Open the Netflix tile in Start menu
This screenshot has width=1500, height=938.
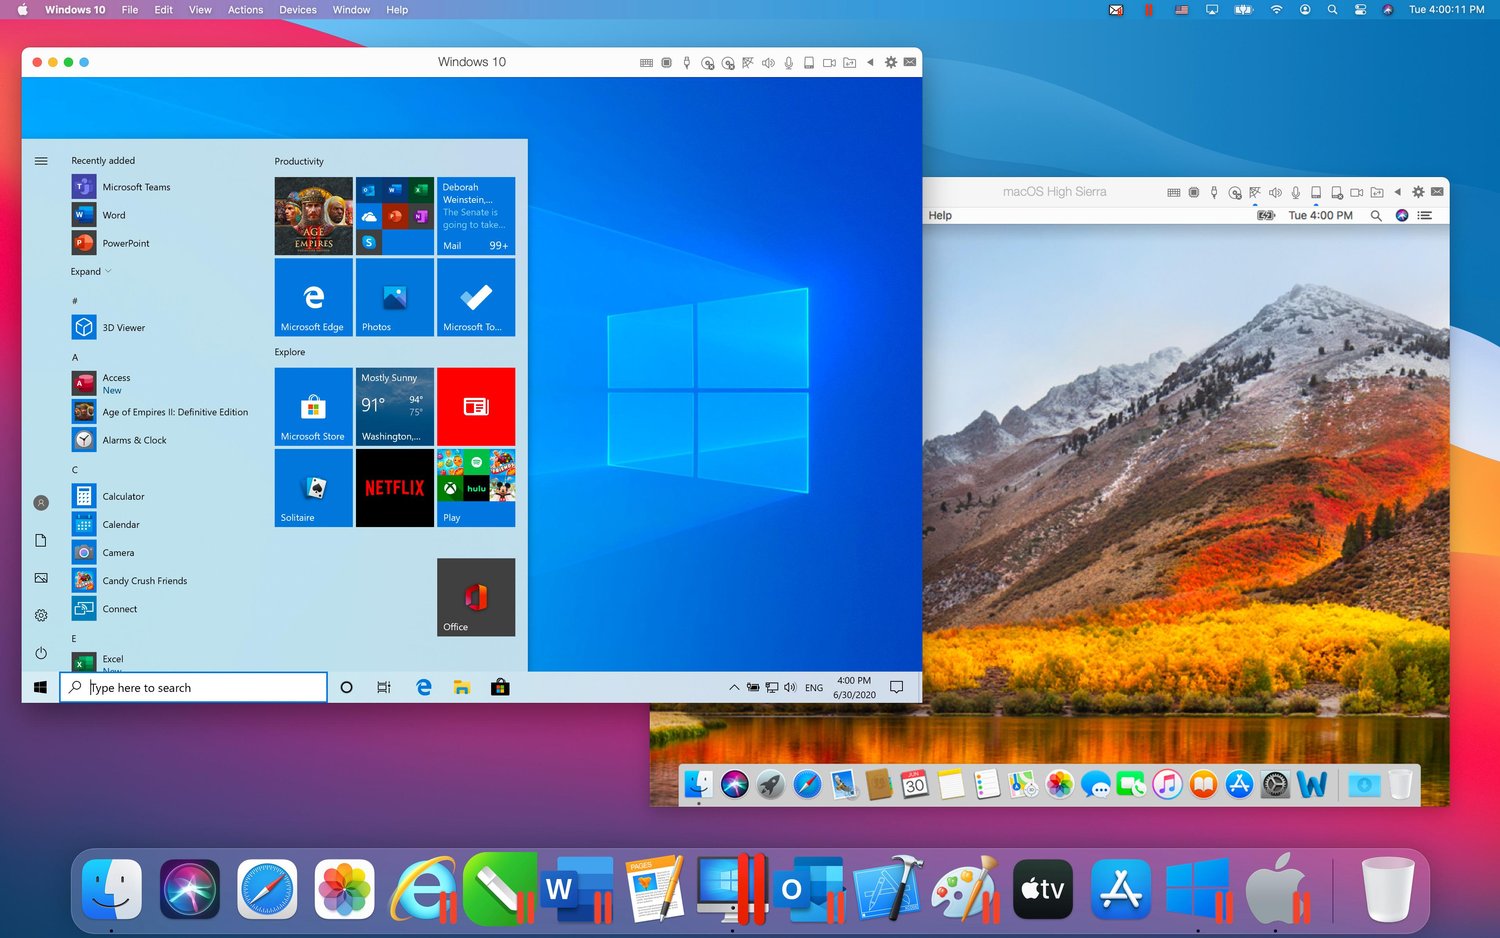click(x=395, y=488)
